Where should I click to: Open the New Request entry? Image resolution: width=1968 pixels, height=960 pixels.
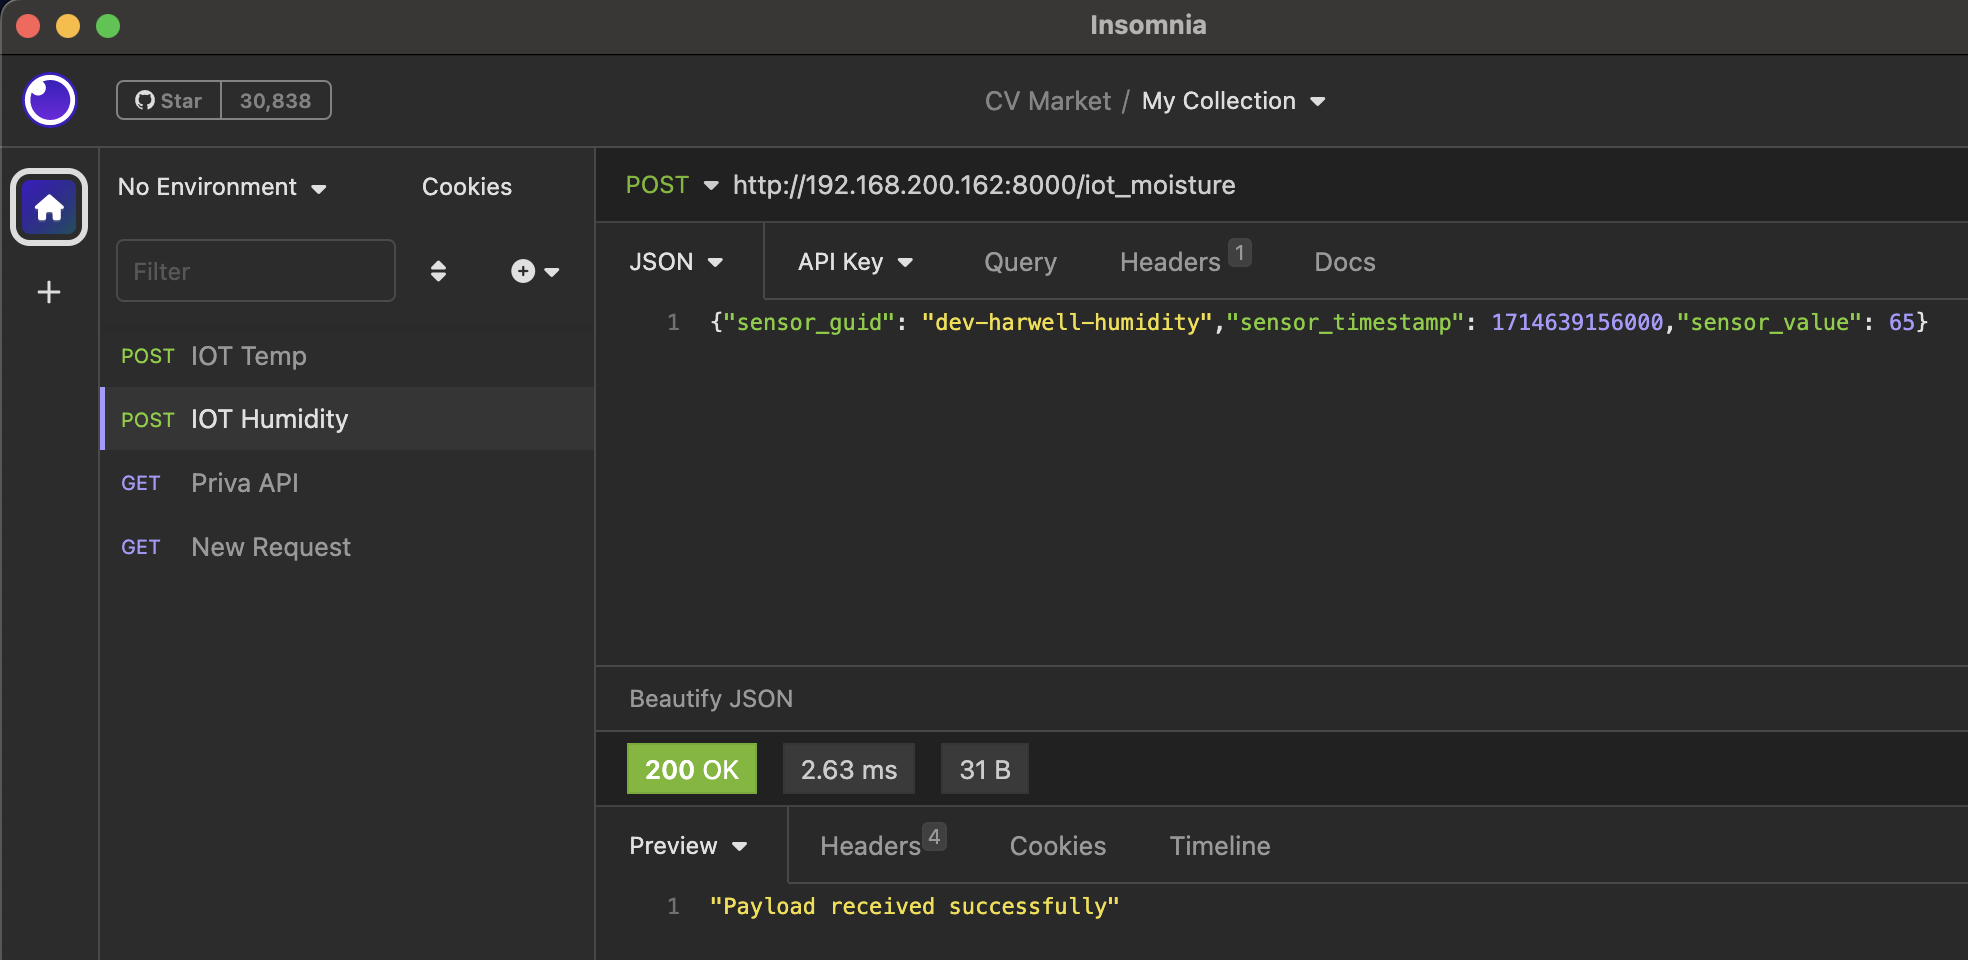click(347, 547)
